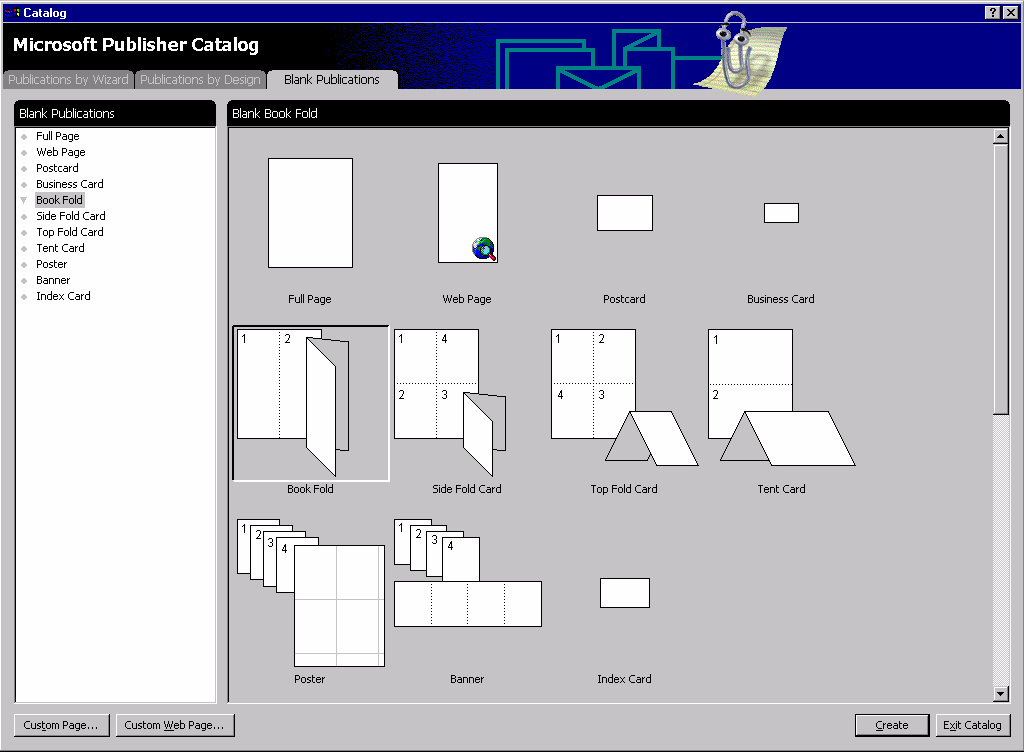Click the Exit Catalog button
1024x752 pixels.
[972, 725]
